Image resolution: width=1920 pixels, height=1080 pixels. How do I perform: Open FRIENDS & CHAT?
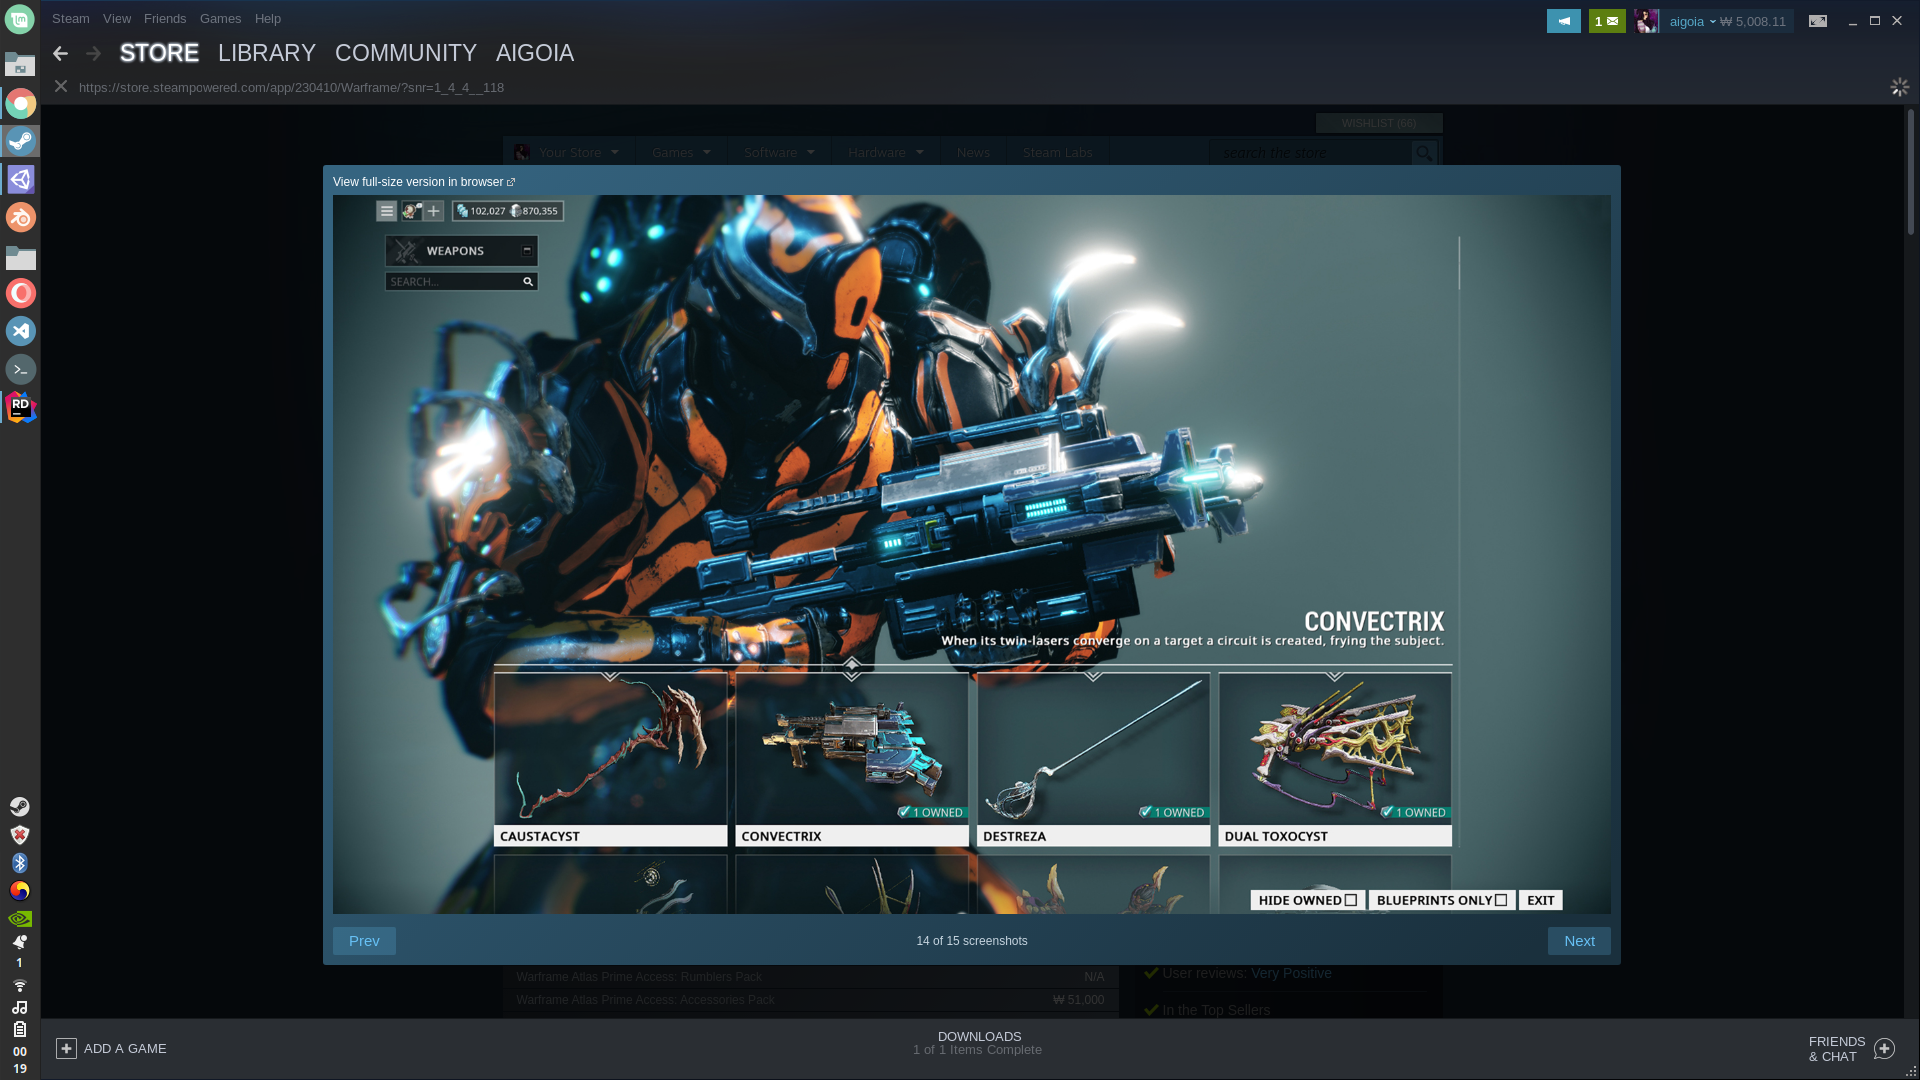coord(1837,1049)
